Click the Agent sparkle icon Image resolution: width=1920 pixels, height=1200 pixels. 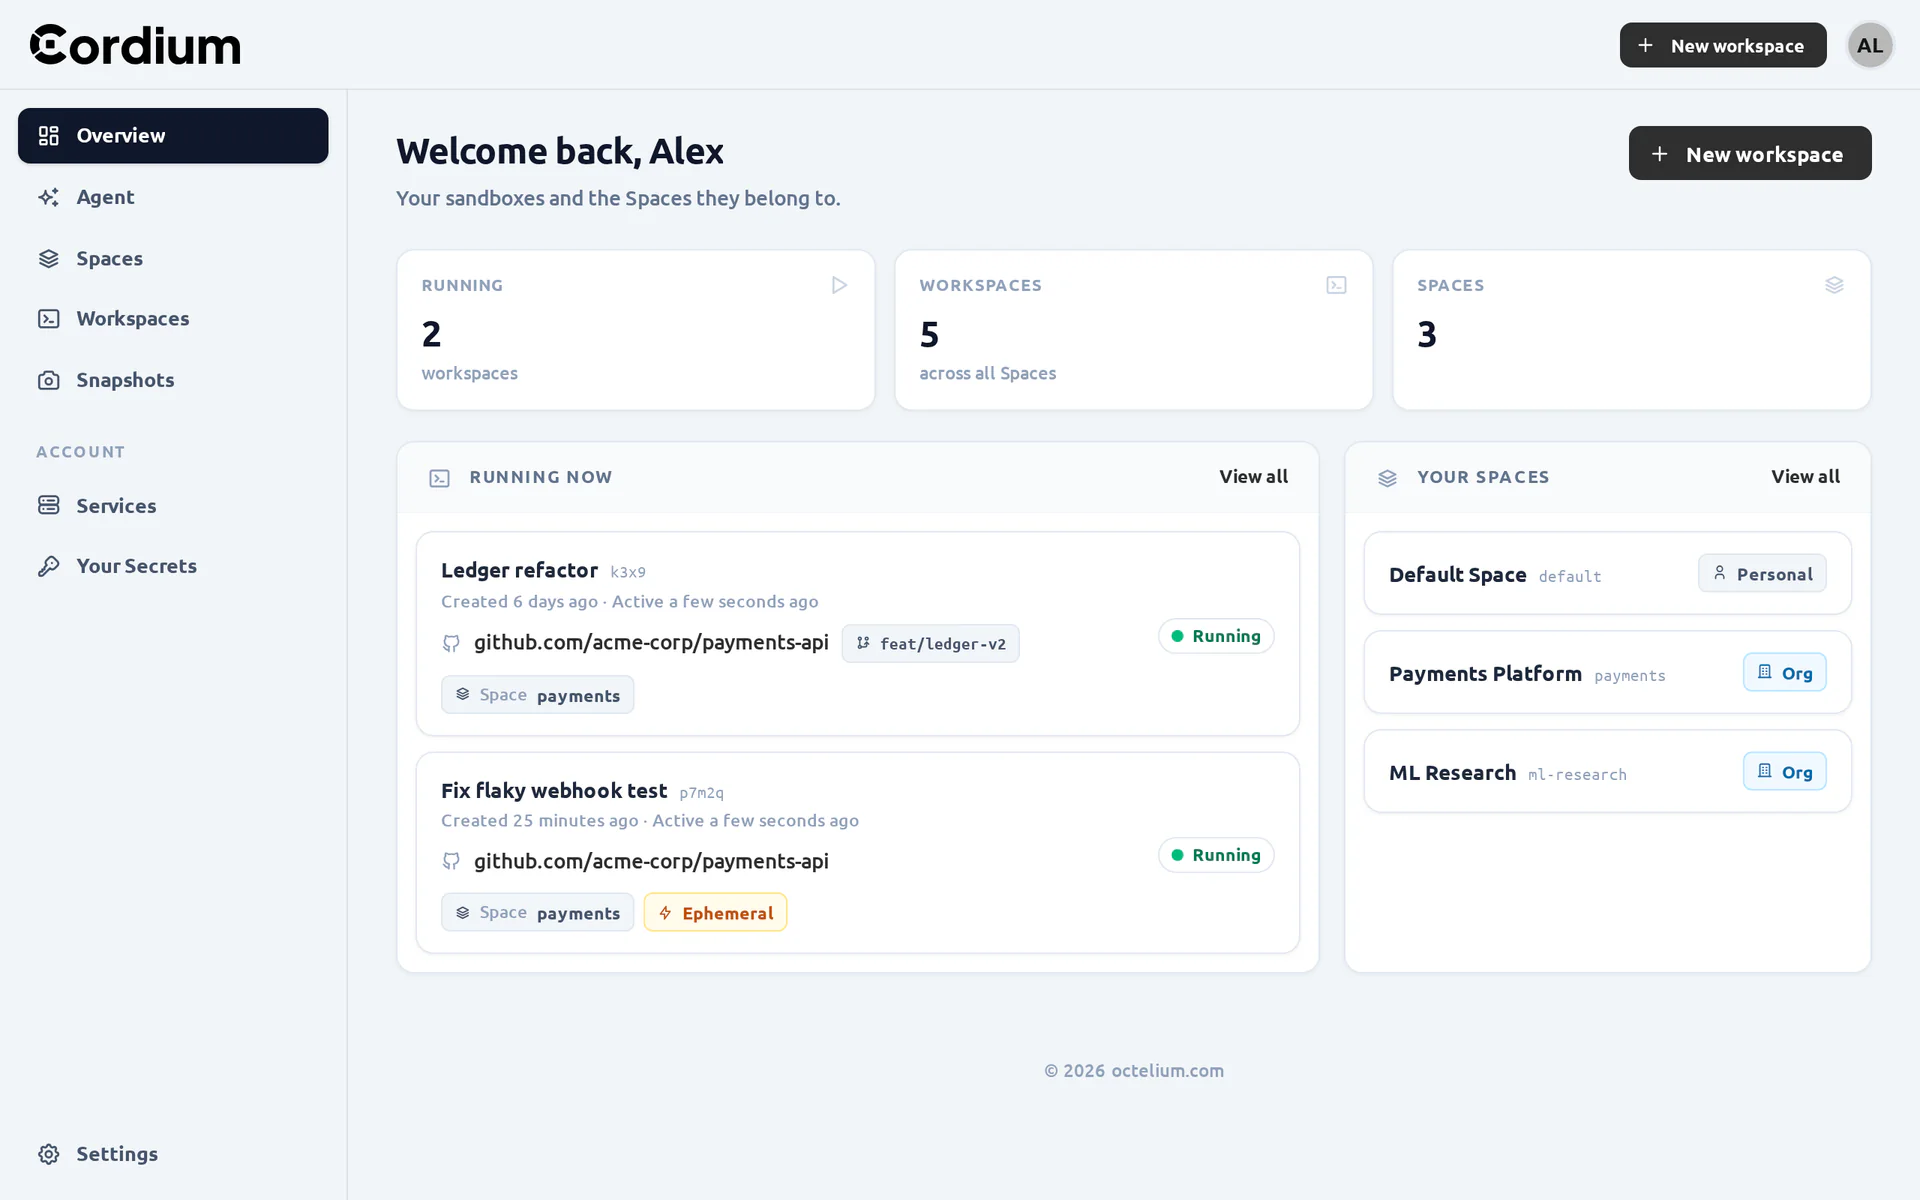coord(49,197)
